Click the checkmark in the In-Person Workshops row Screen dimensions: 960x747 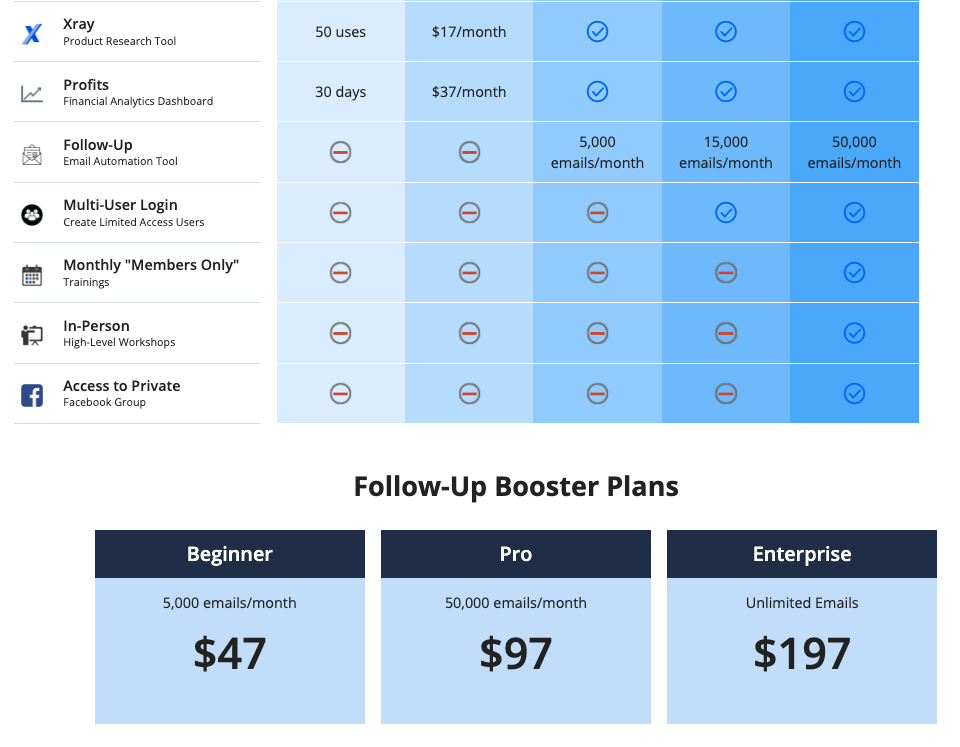[x=854, y=333]
